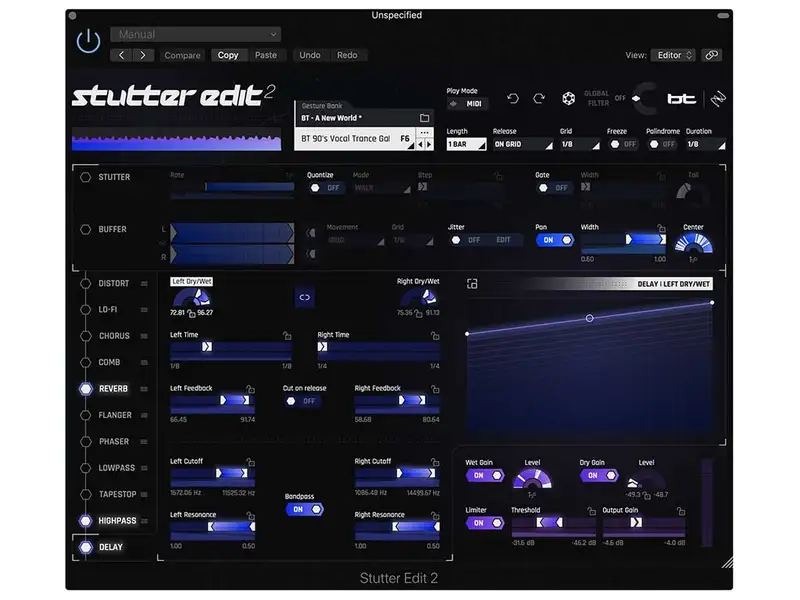800x600 pixels.
Task: Click lock icon beside Output Gain
Action: coord(681,511)
